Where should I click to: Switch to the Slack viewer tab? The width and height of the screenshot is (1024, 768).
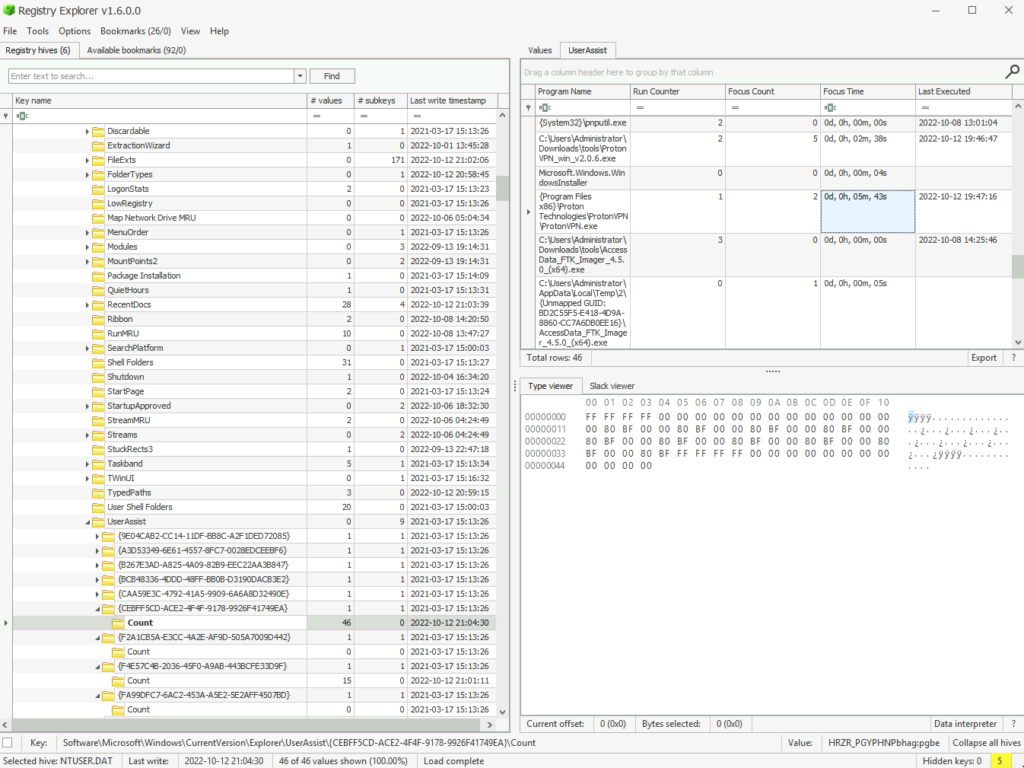612,386
